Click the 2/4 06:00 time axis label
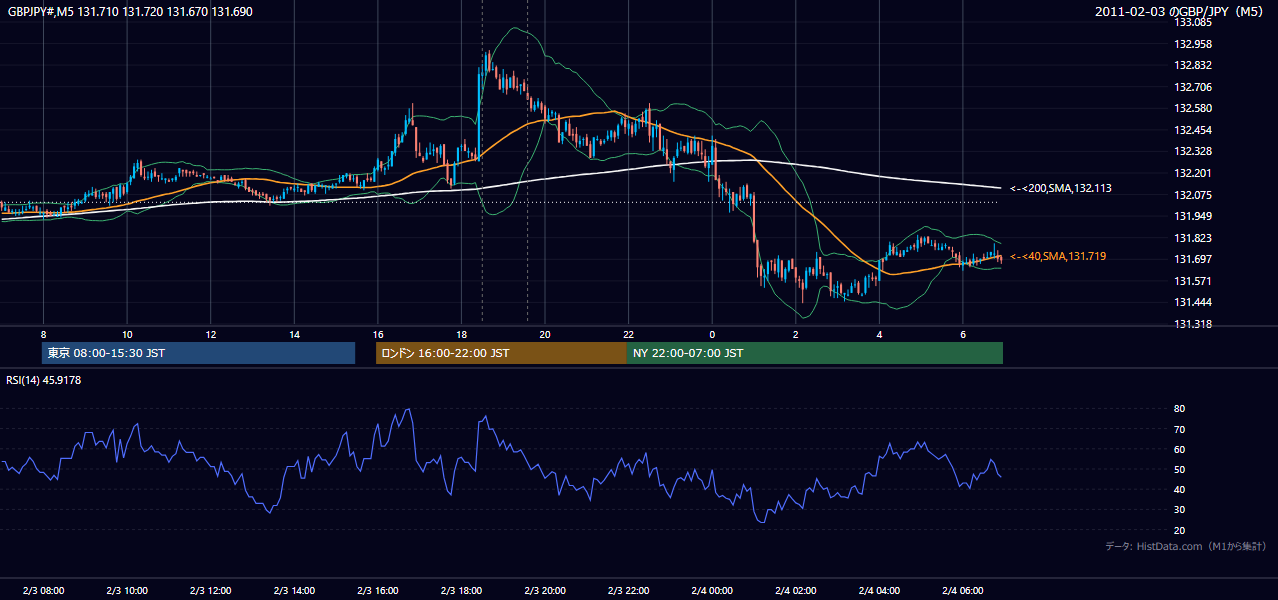This screenshot has width=1278, height=600. [963, 591]
